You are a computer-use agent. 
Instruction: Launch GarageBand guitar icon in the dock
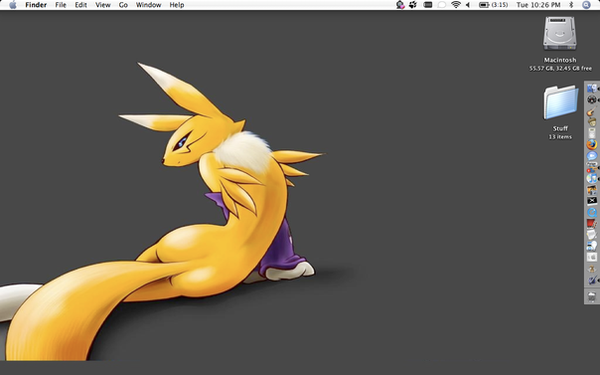coord(592,112)
